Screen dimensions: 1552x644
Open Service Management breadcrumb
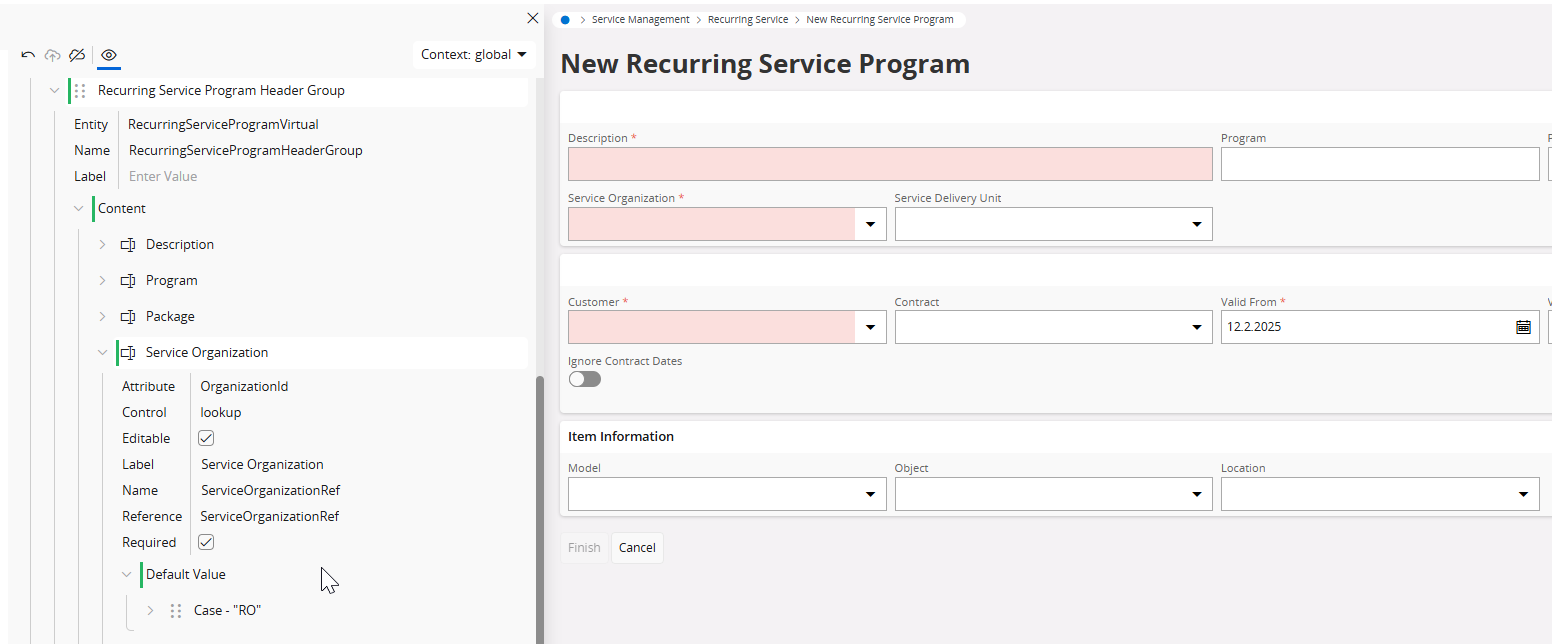[641, 19]
